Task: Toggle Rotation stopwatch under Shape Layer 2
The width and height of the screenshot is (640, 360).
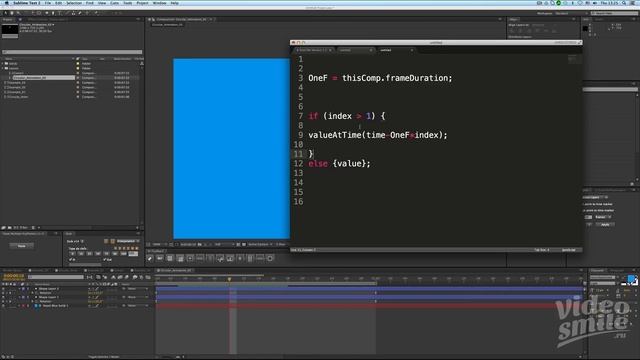Action: pos(36,293)
